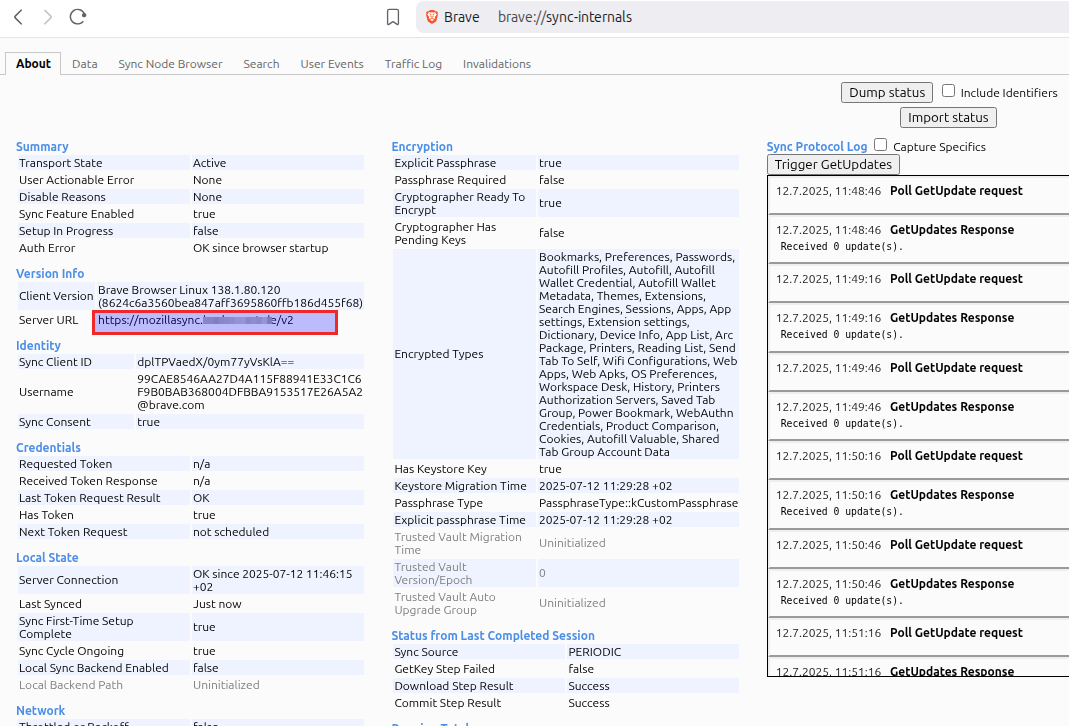Open the Search tab
The height and width of the screenshot is (726, 1069).
coord(261,64)
